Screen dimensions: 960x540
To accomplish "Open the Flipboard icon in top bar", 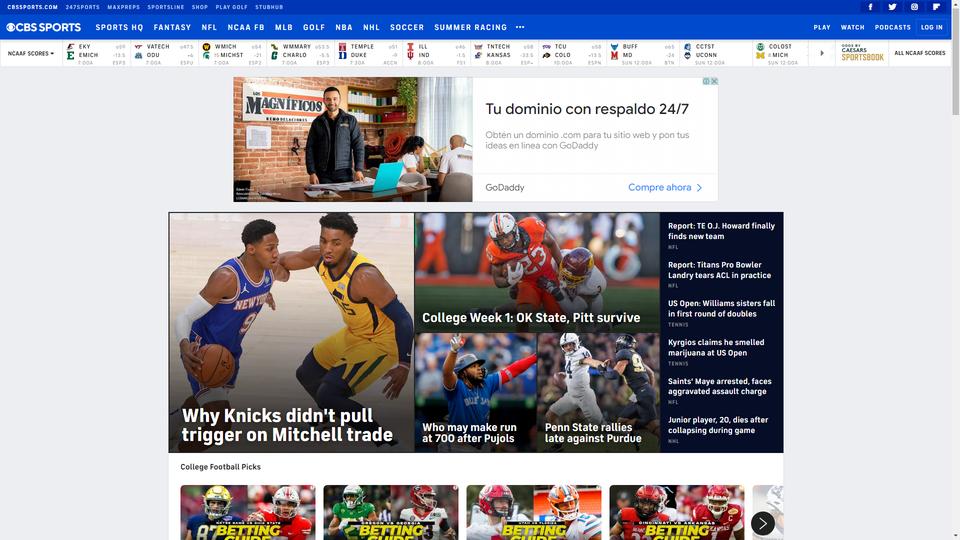I will (x=936, y=7).
